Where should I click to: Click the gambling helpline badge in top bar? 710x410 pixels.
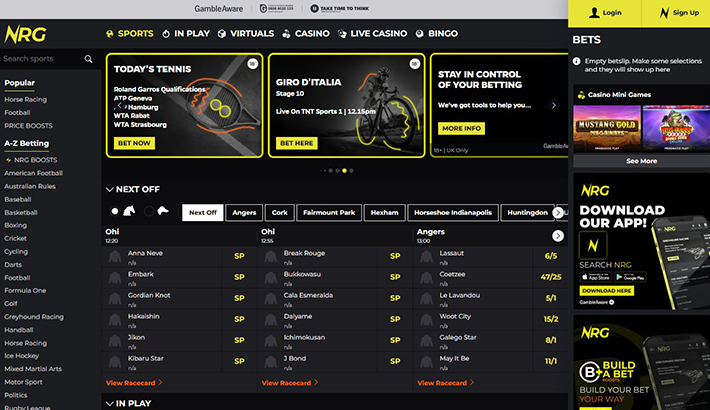coord(276,9)
